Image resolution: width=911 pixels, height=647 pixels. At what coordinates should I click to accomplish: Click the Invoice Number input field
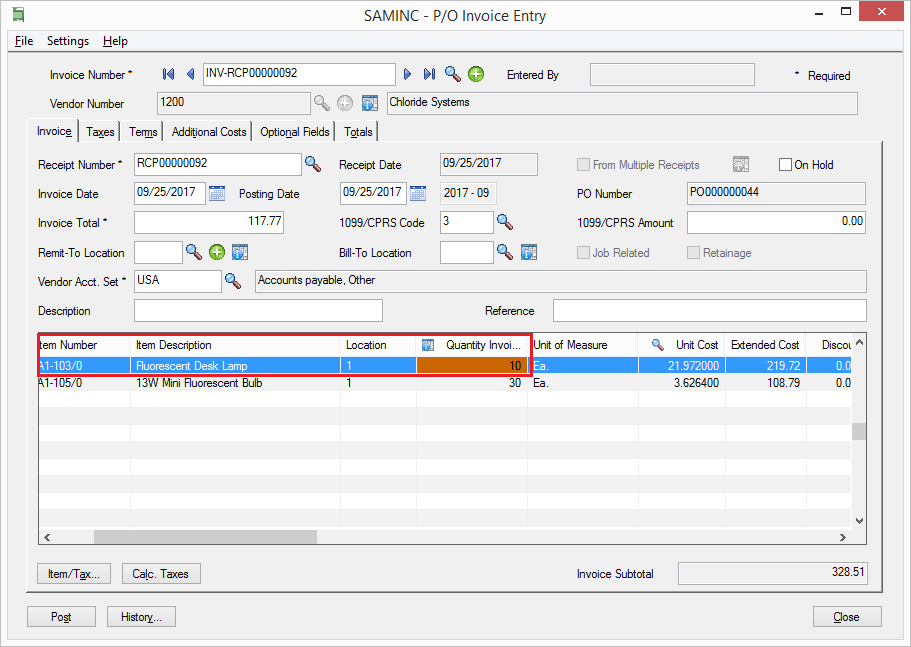[x=299, y=74]
